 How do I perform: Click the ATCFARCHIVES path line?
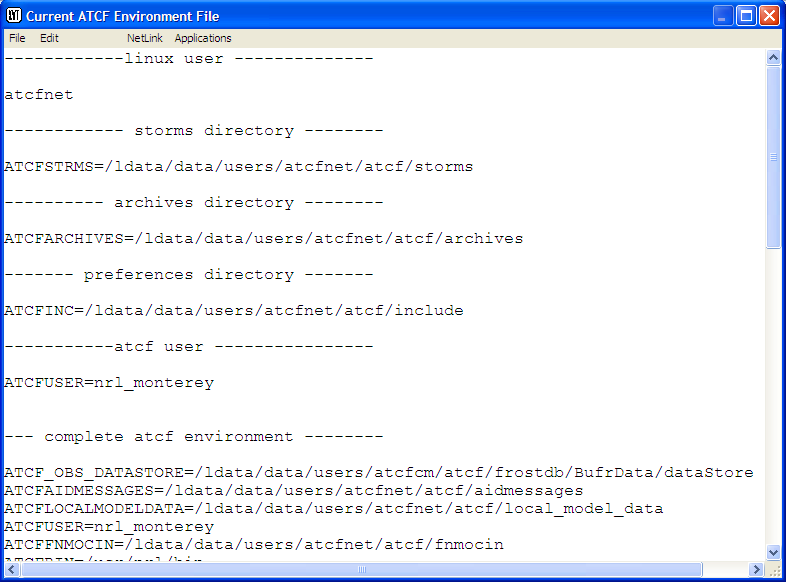(x=264, y=239)
